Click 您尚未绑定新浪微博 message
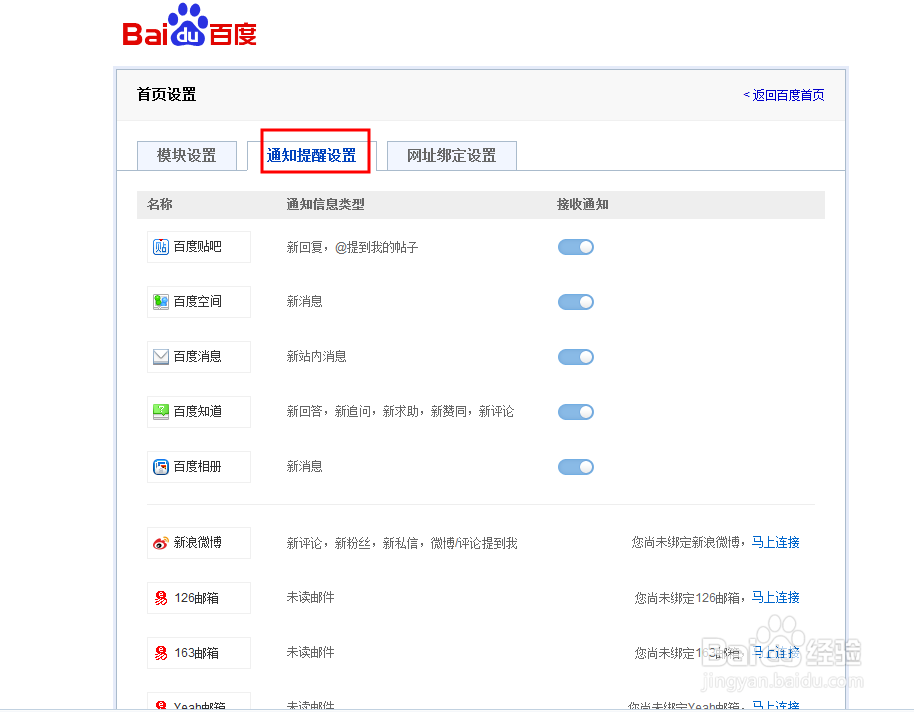914x712 pixels. coord(686,542)
